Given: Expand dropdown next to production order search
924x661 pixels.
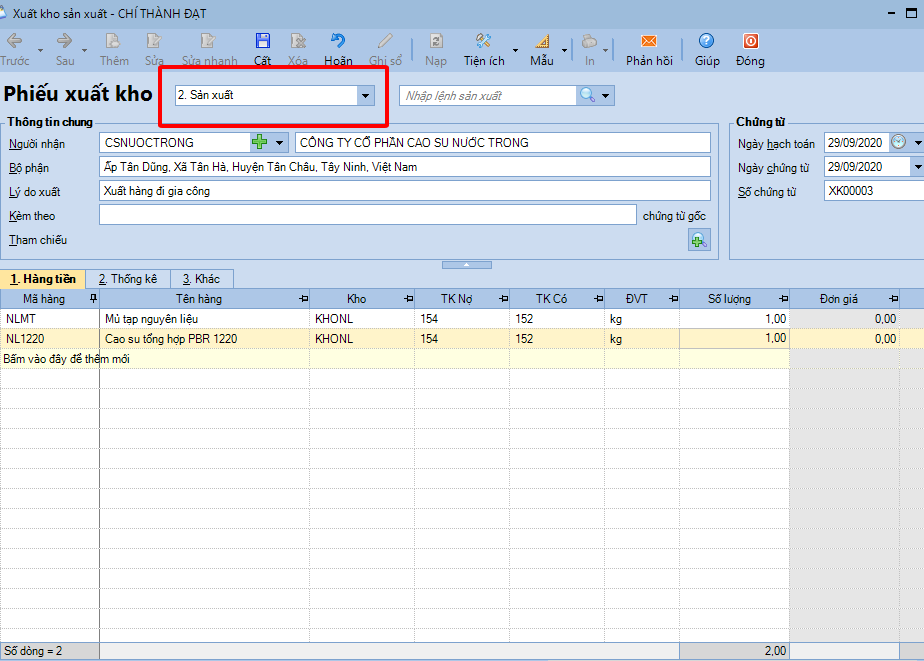Looking at the screenshot, I should point(605,95).
